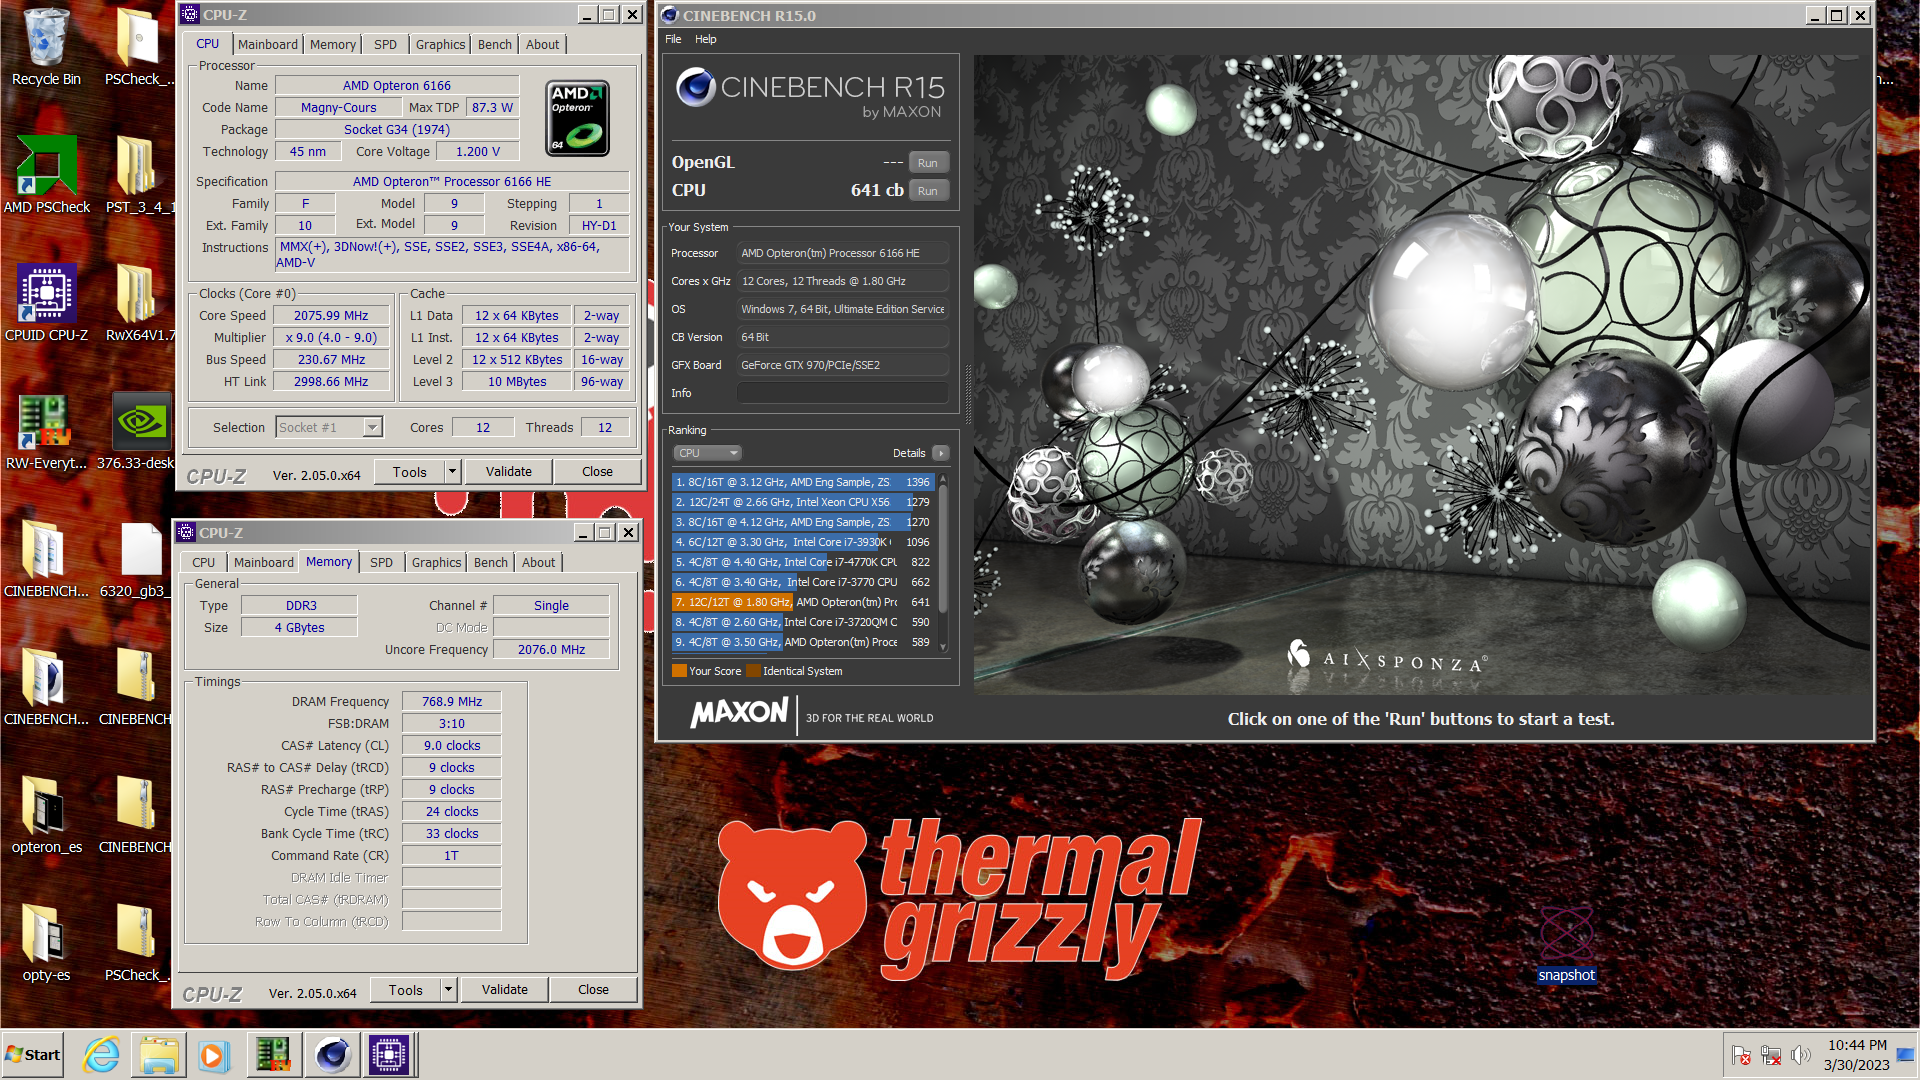Open the CPU ranking type dropdown in Cinebench
The height and width of the screenshot is (1080, 1920).
pos(707,453)
